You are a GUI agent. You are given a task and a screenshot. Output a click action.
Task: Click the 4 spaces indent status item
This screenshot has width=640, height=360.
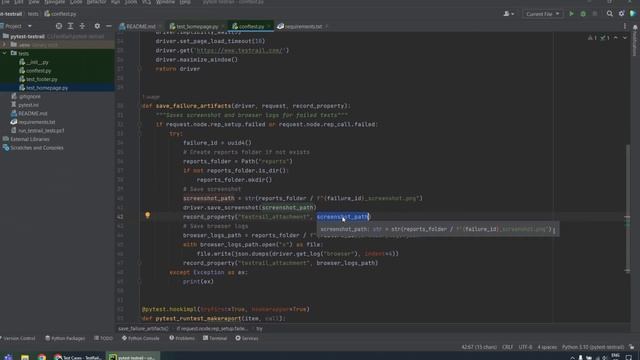(547, 347)
